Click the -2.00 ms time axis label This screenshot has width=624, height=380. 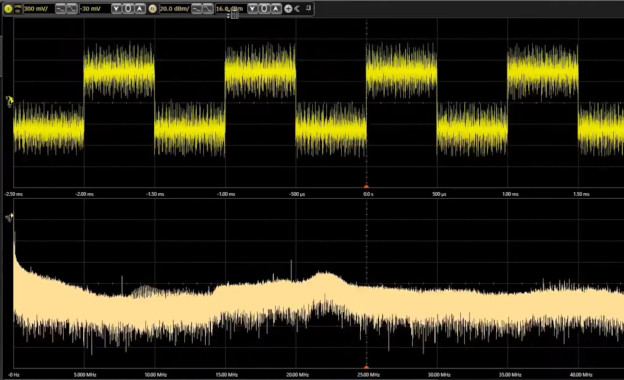84,194
